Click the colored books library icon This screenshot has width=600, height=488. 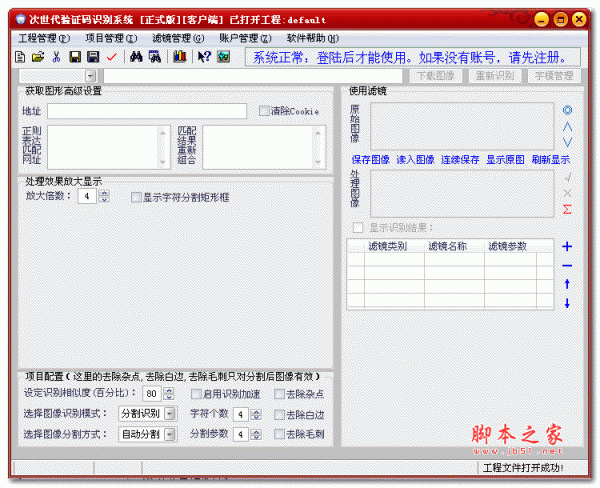[179, 57]
